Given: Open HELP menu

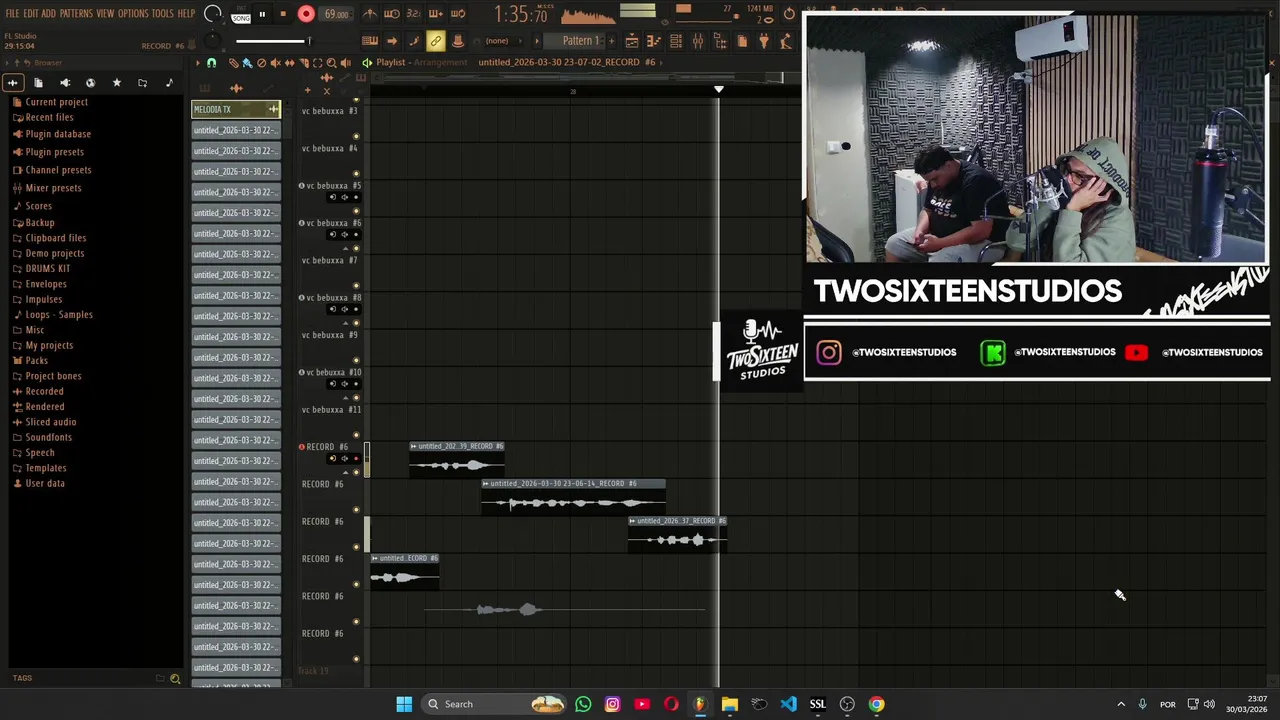Looking at the screenshot, I should 187,13.
